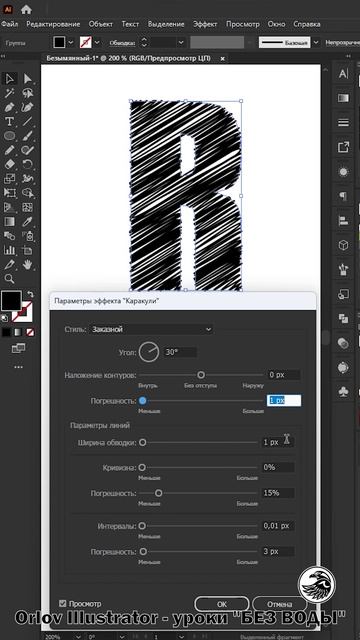Open the drawing modes button

click(18, 348)
